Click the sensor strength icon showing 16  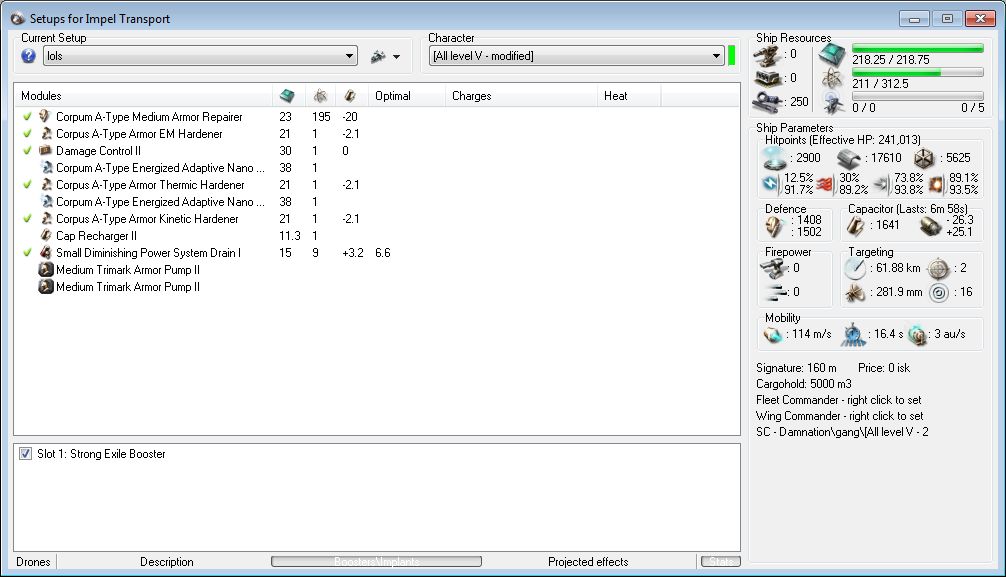point(939,293)
